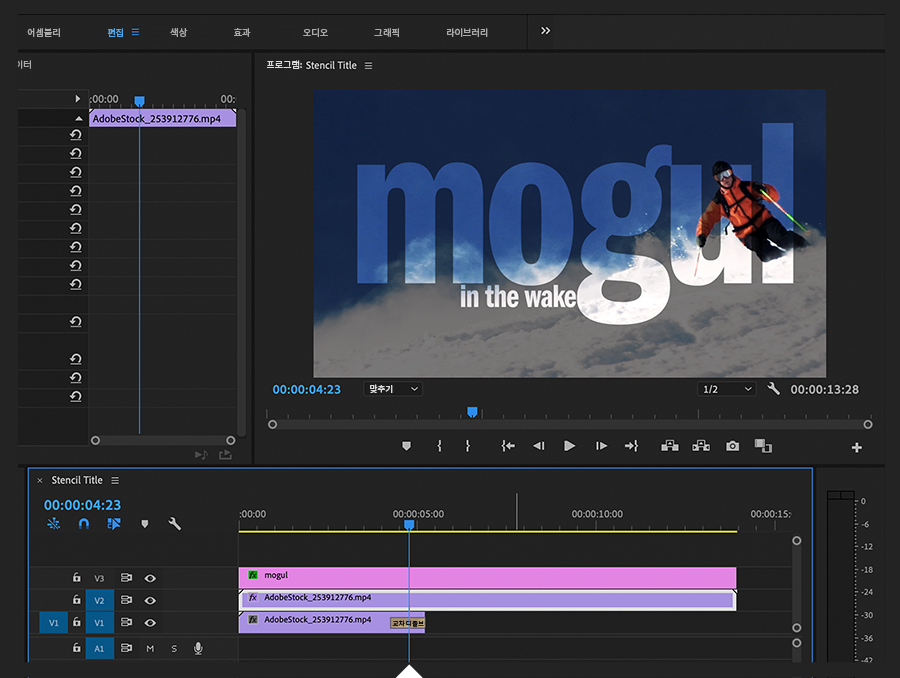Toggle the timeline Snap magnet icon
Image resolution: width=900 pixels, height=678 pixels.
(84, 523)
